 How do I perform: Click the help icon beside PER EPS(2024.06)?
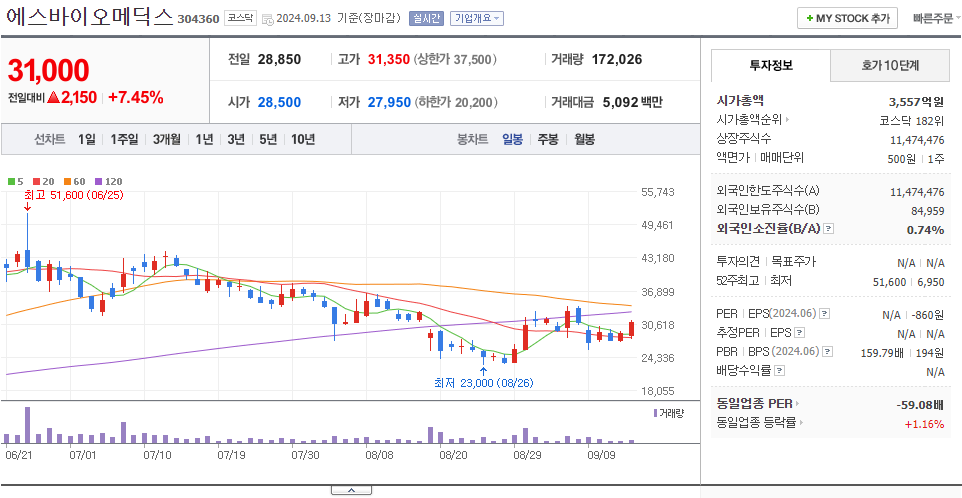tap(825, 314)
